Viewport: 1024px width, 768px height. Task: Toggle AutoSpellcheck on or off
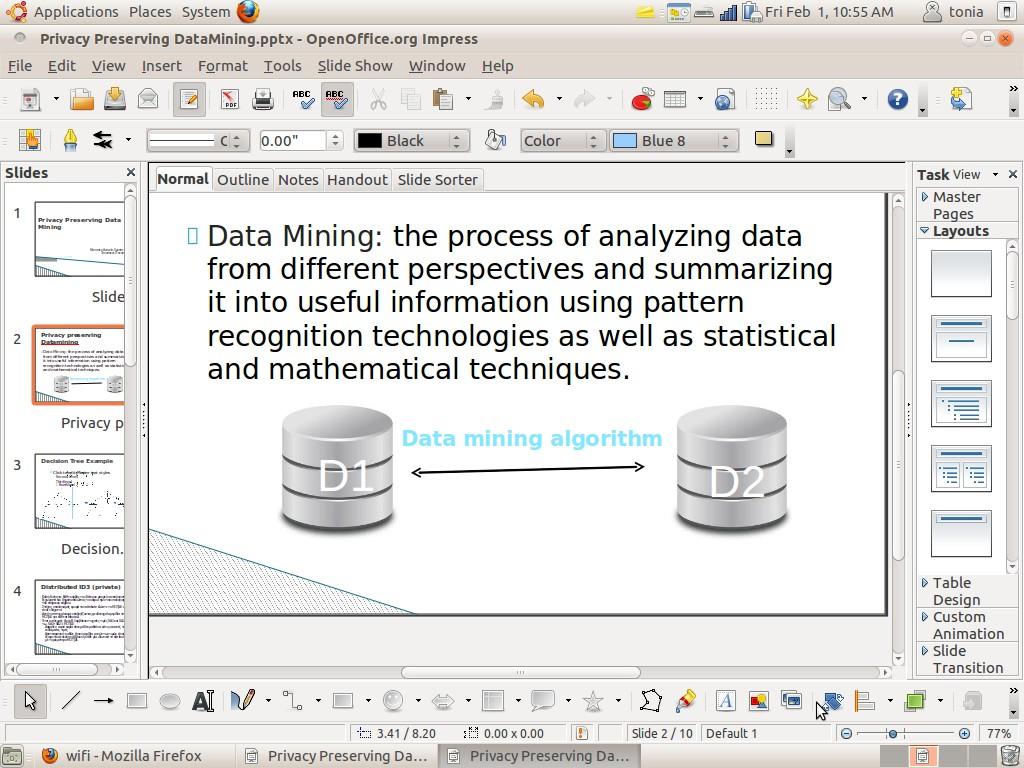tap(337, 99)
